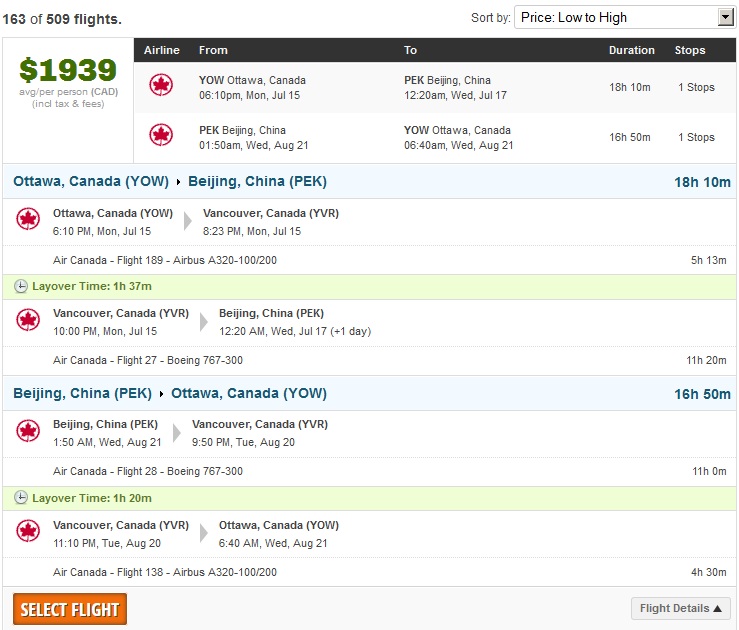
Task: Click clock icon next to Layover Time 1h 20m
Action: [x=20, y=498]
